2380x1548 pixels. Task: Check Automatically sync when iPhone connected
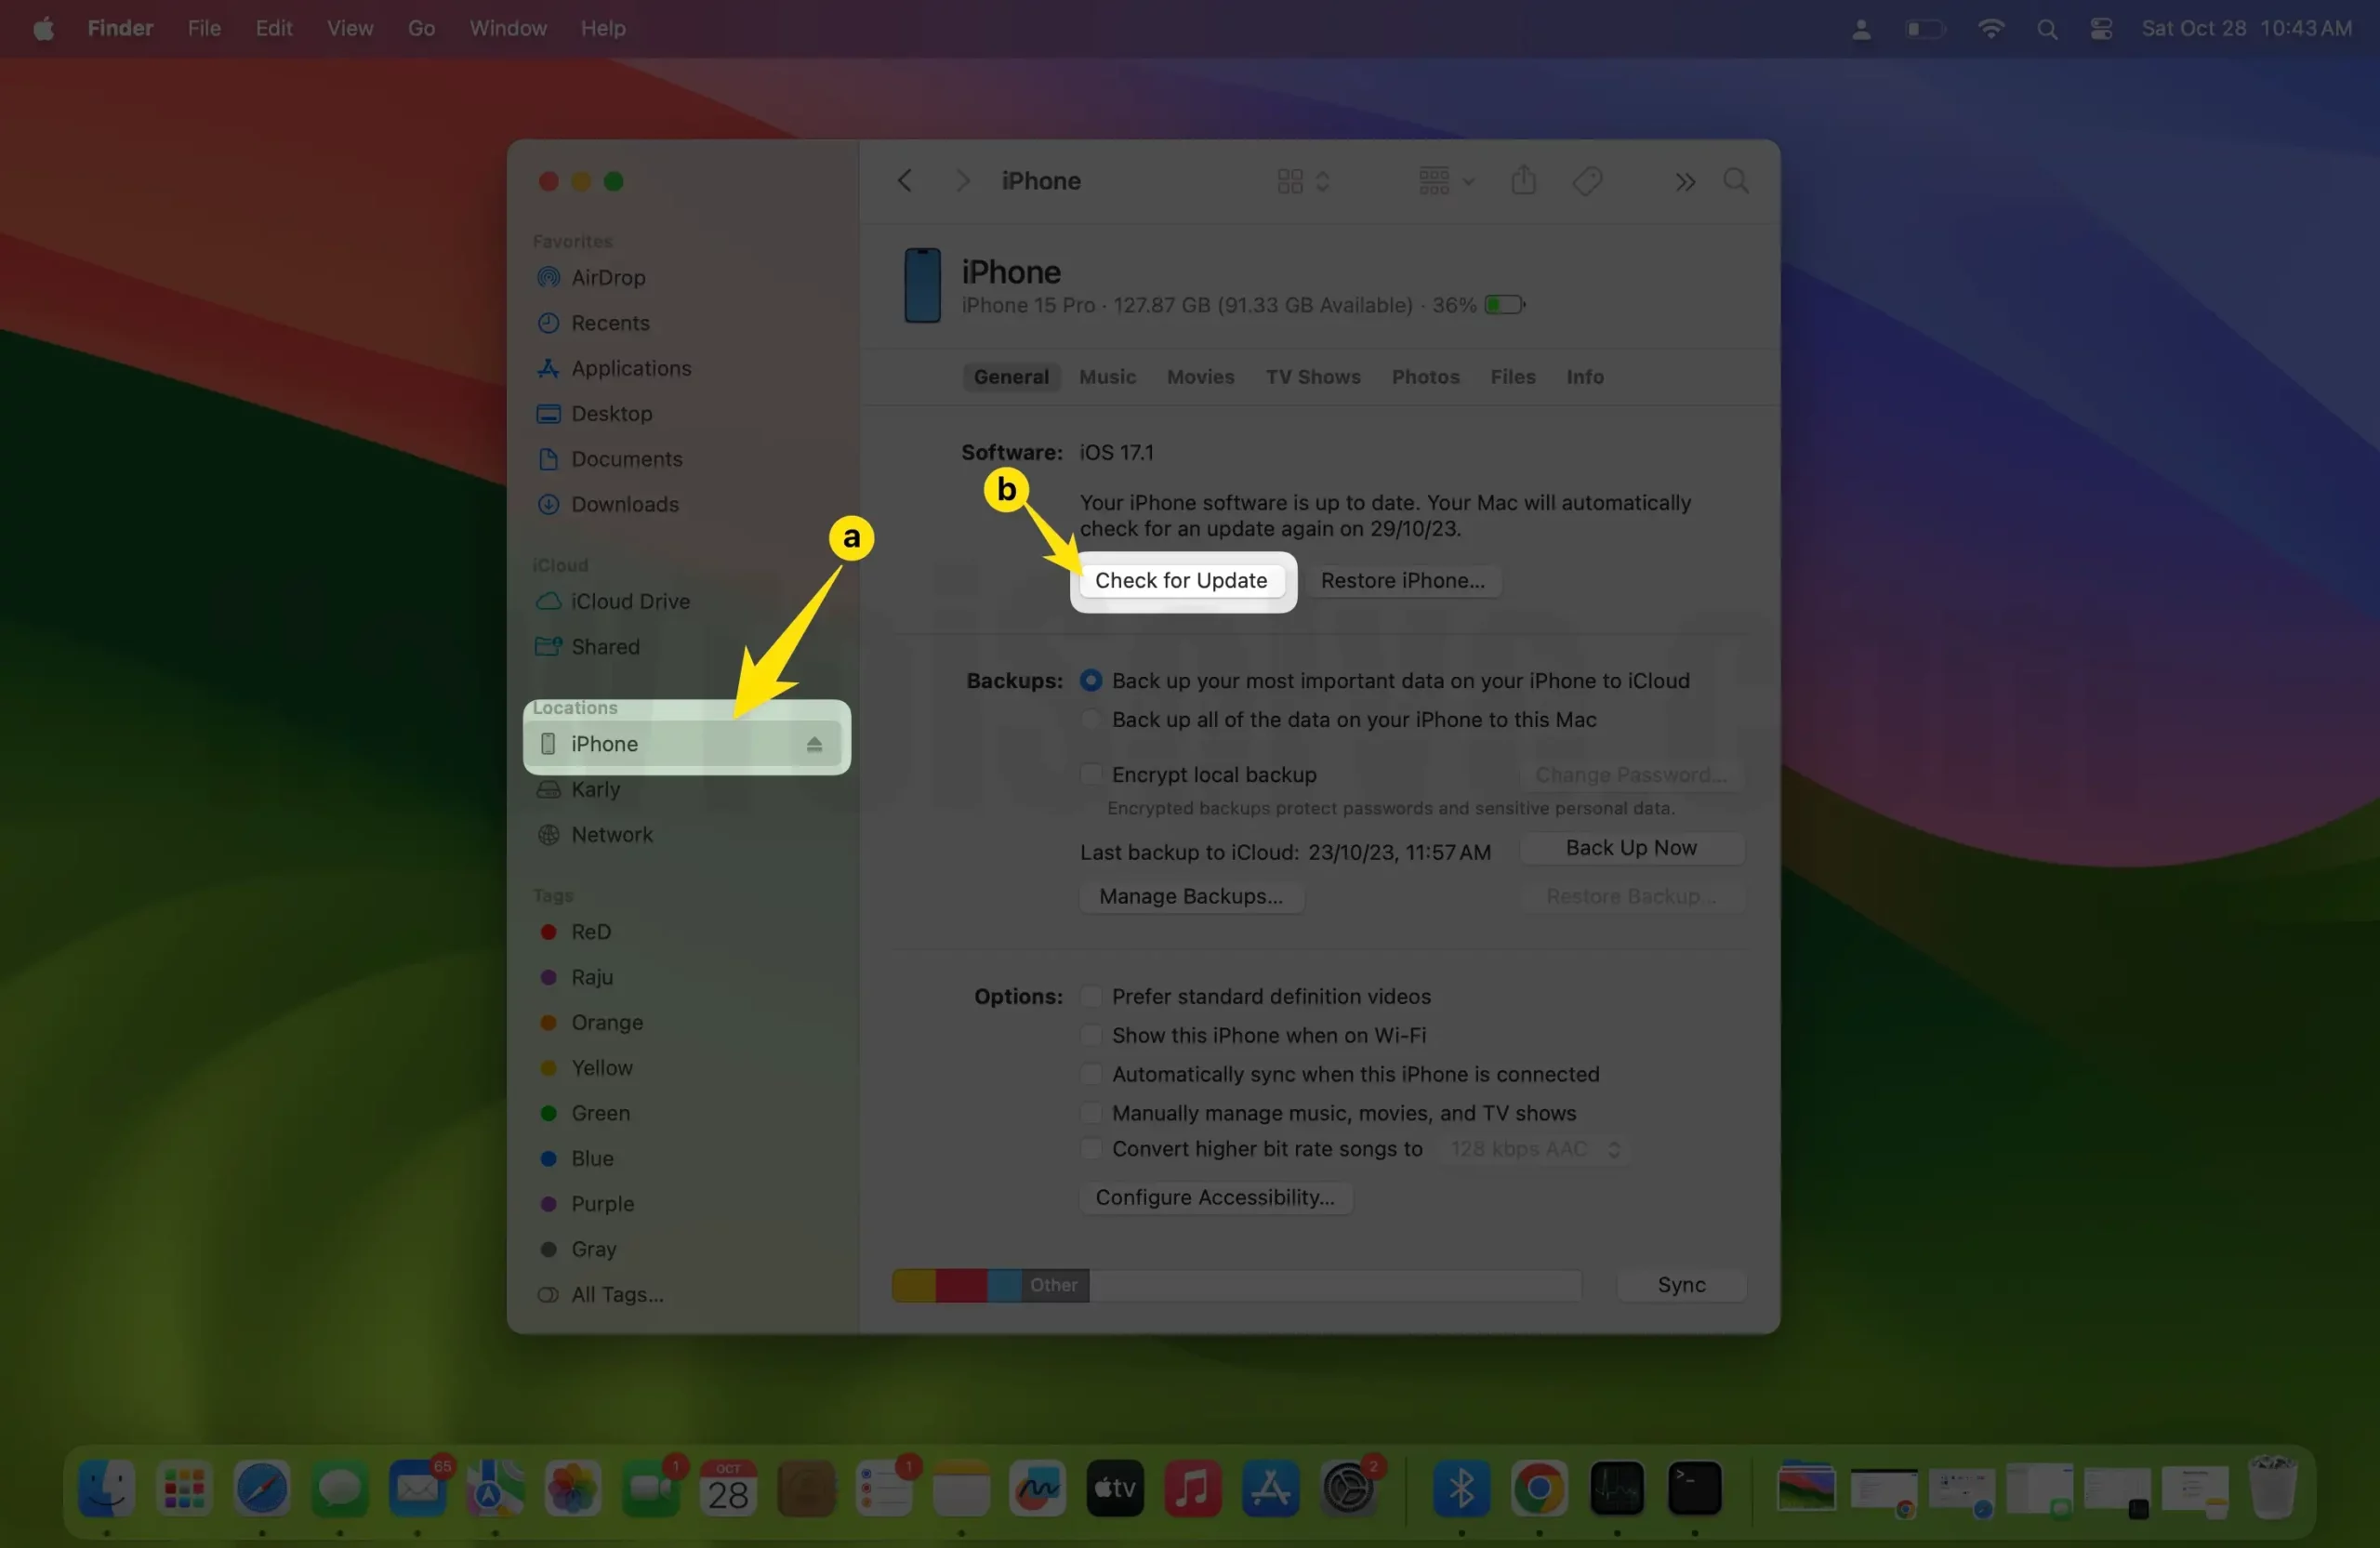[x=1091, y=1075]
